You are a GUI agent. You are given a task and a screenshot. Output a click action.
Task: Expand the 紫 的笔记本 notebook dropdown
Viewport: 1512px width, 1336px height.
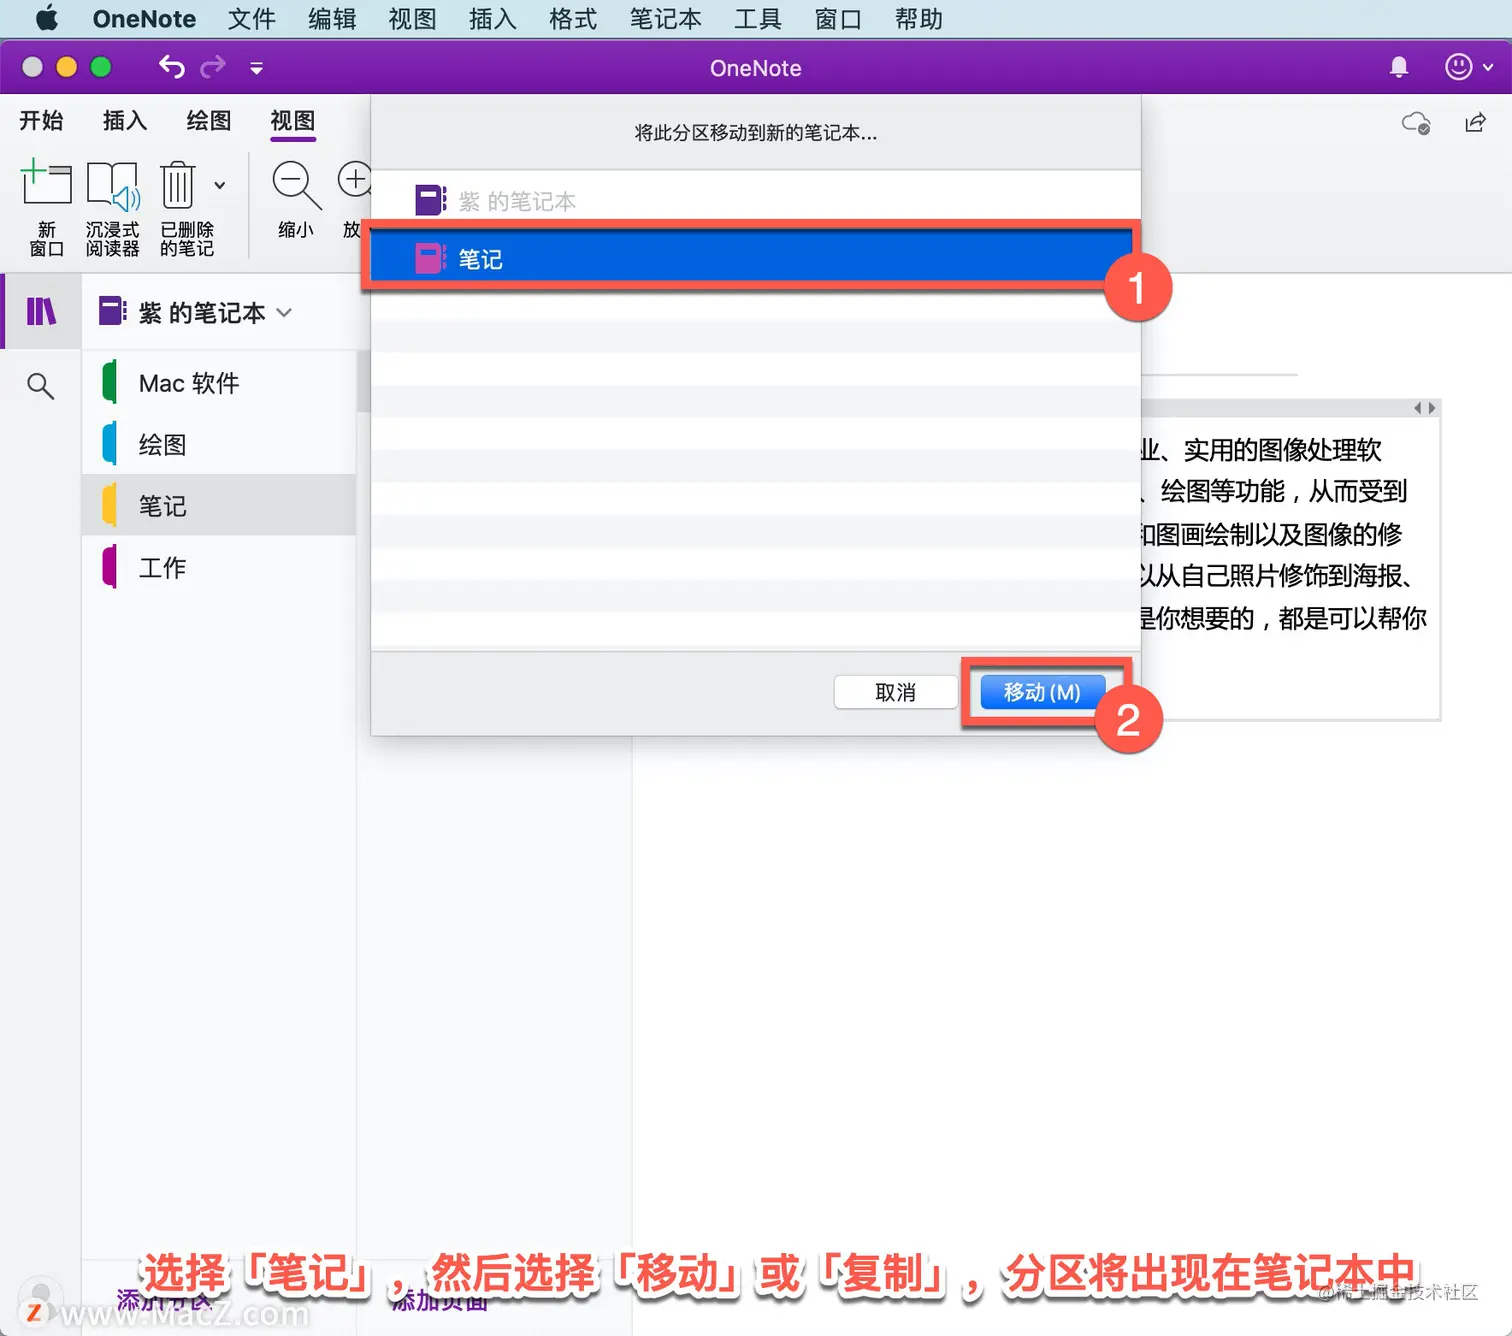[x=196, y=312]
